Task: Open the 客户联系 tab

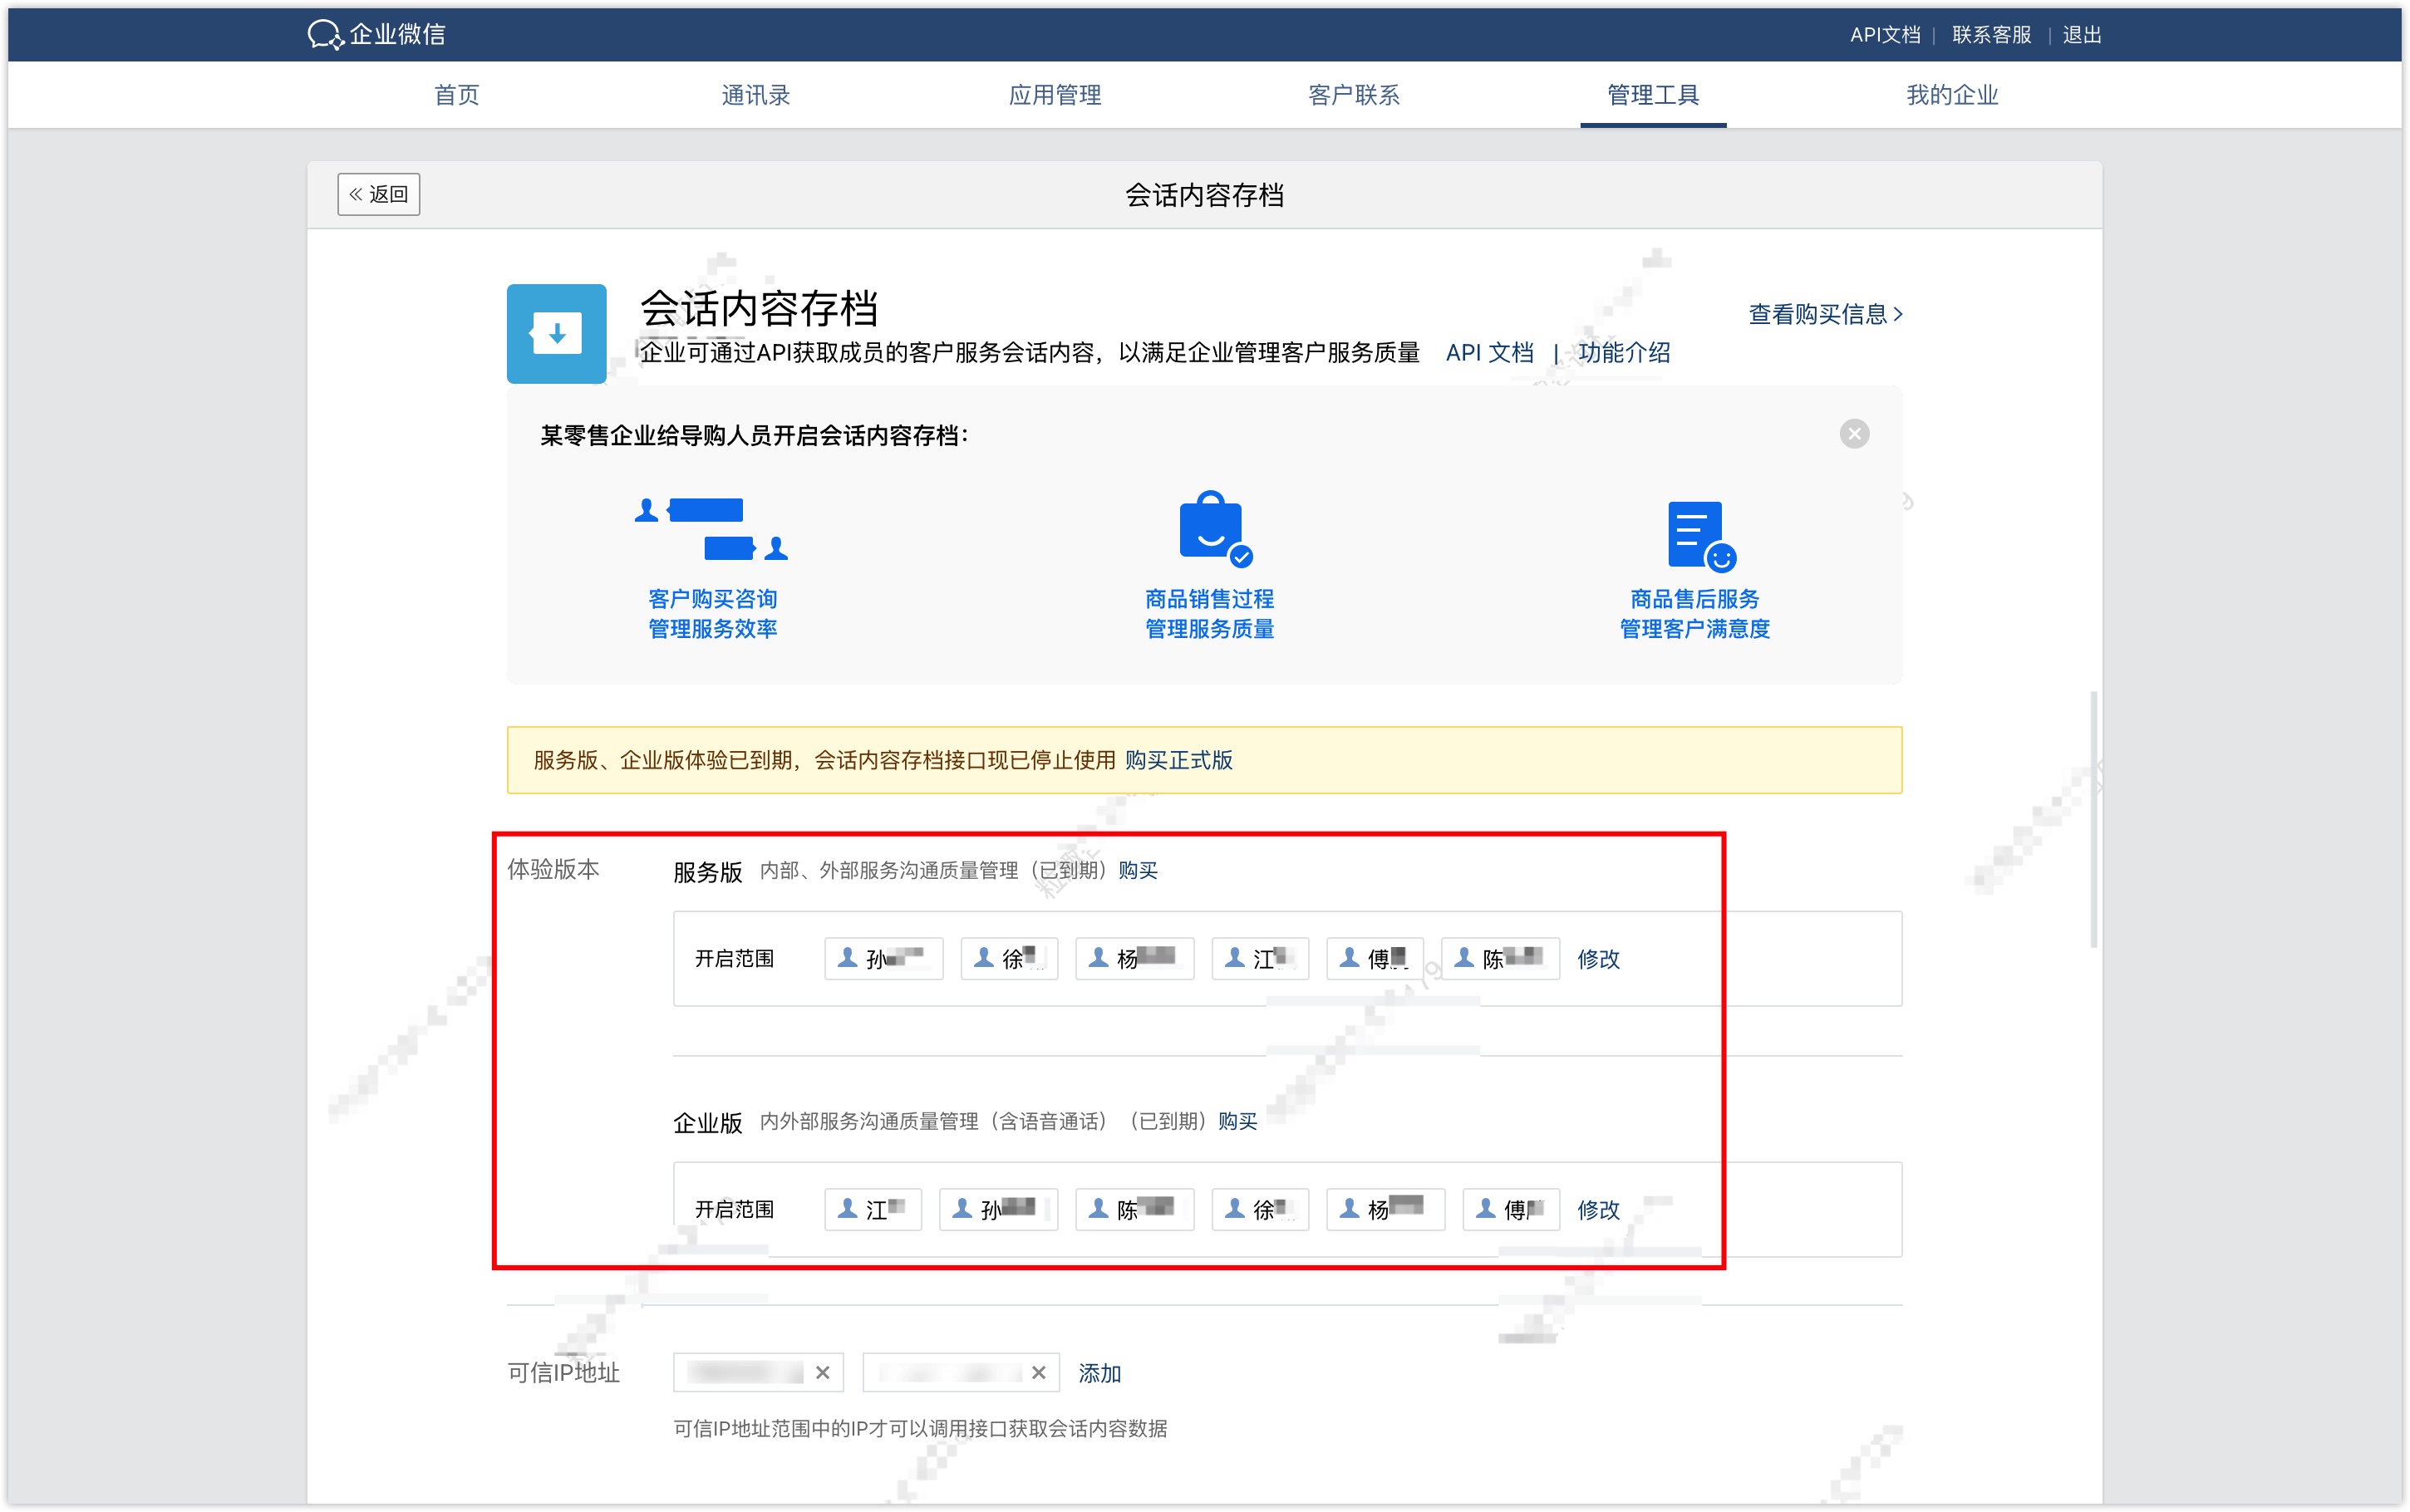Action: tap(1353, 95)
